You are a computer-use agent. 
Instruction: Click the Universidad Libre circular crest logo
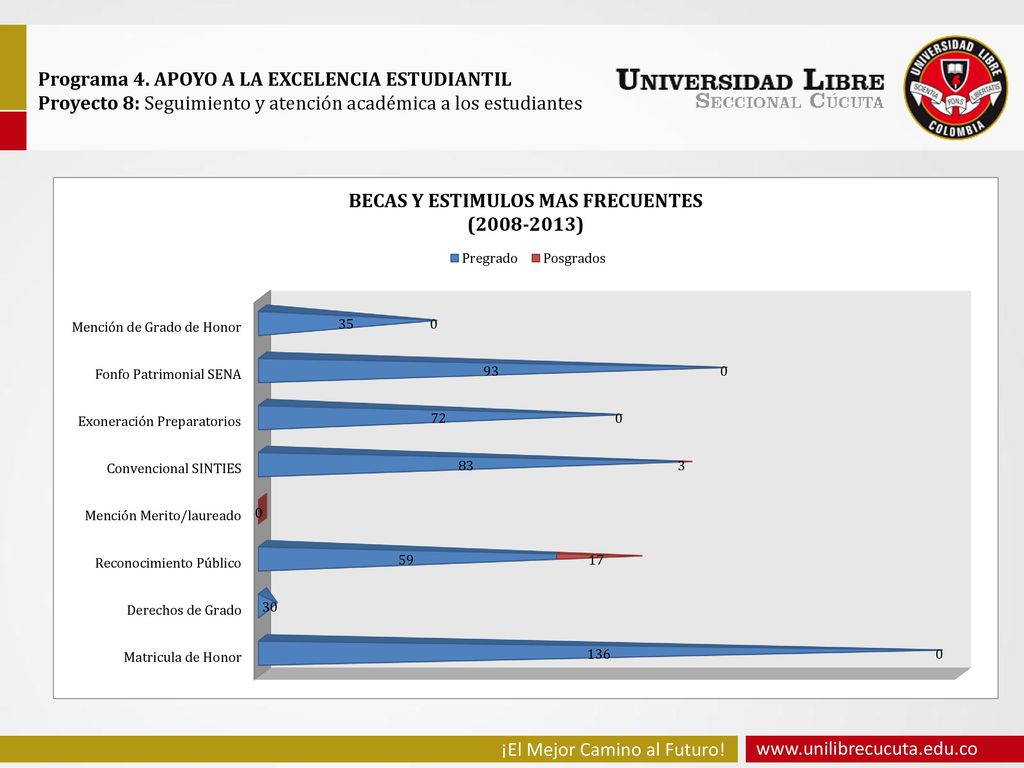click(x=955, y=88)
